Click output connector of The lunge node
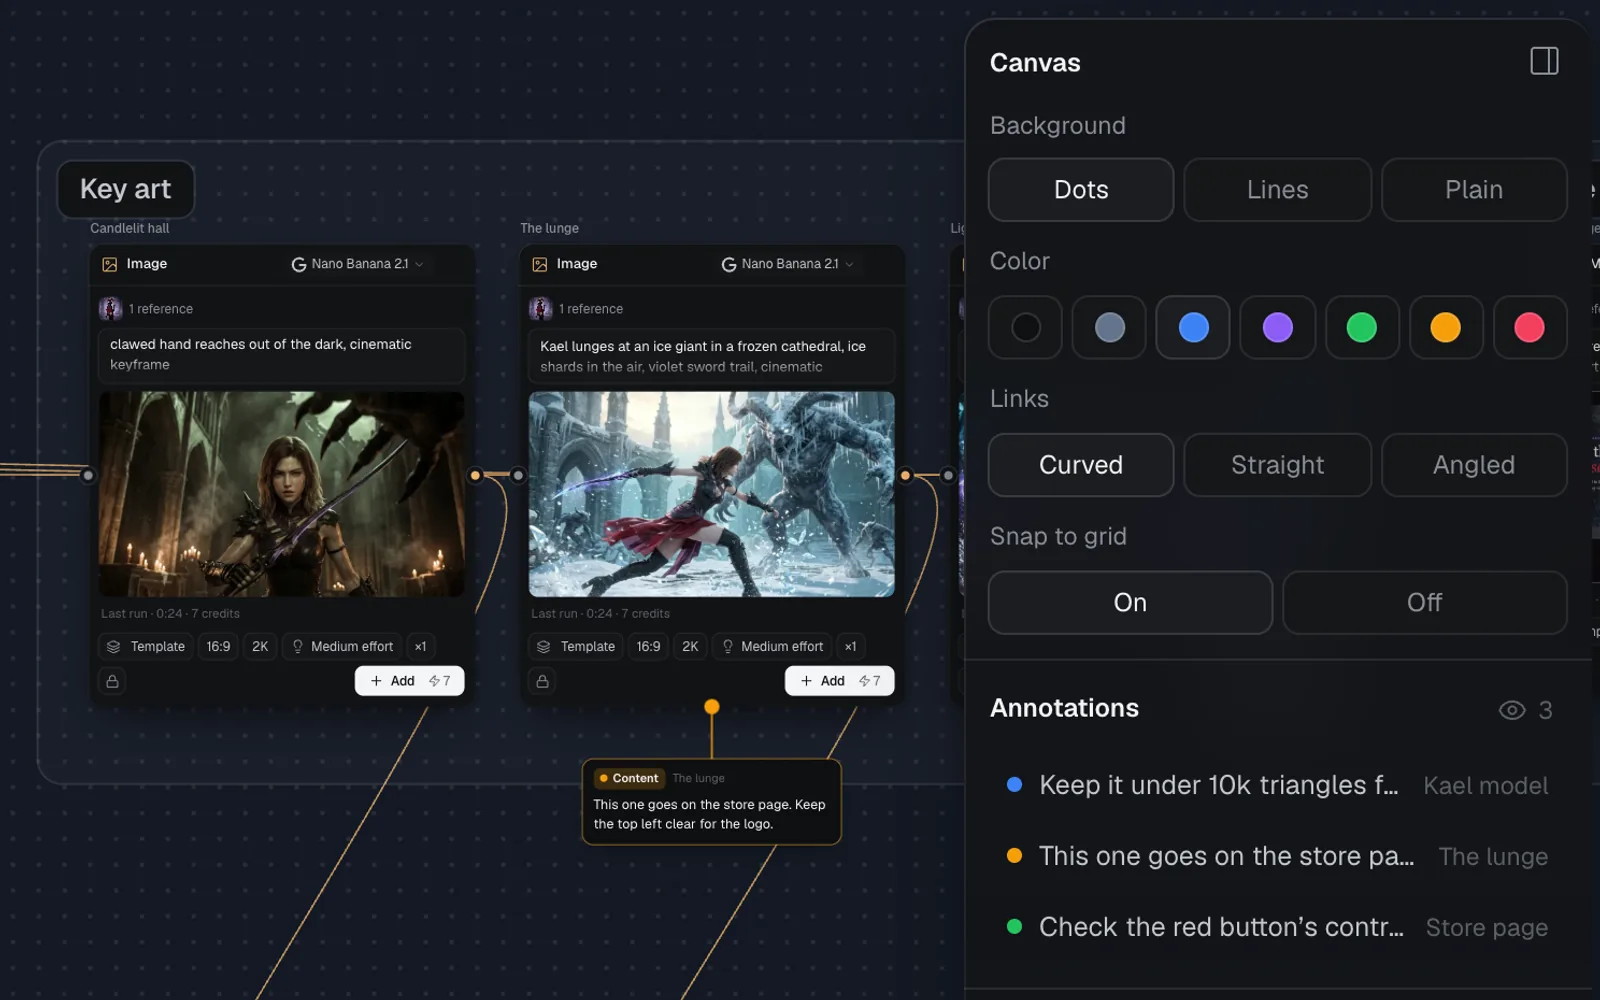The height and width of the screenshot is (1000, 1600). [905, 475]
